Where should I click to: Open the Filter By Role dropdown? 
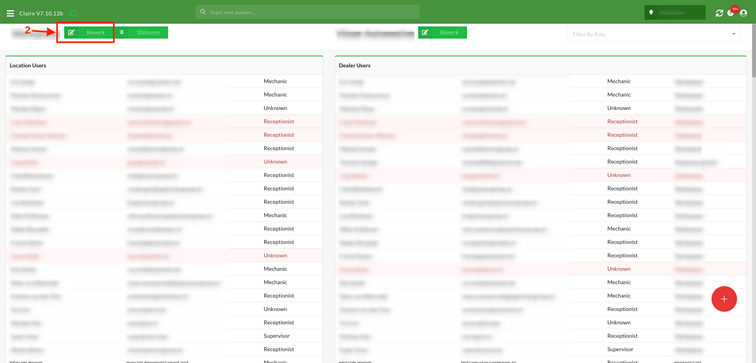(654, 34)
